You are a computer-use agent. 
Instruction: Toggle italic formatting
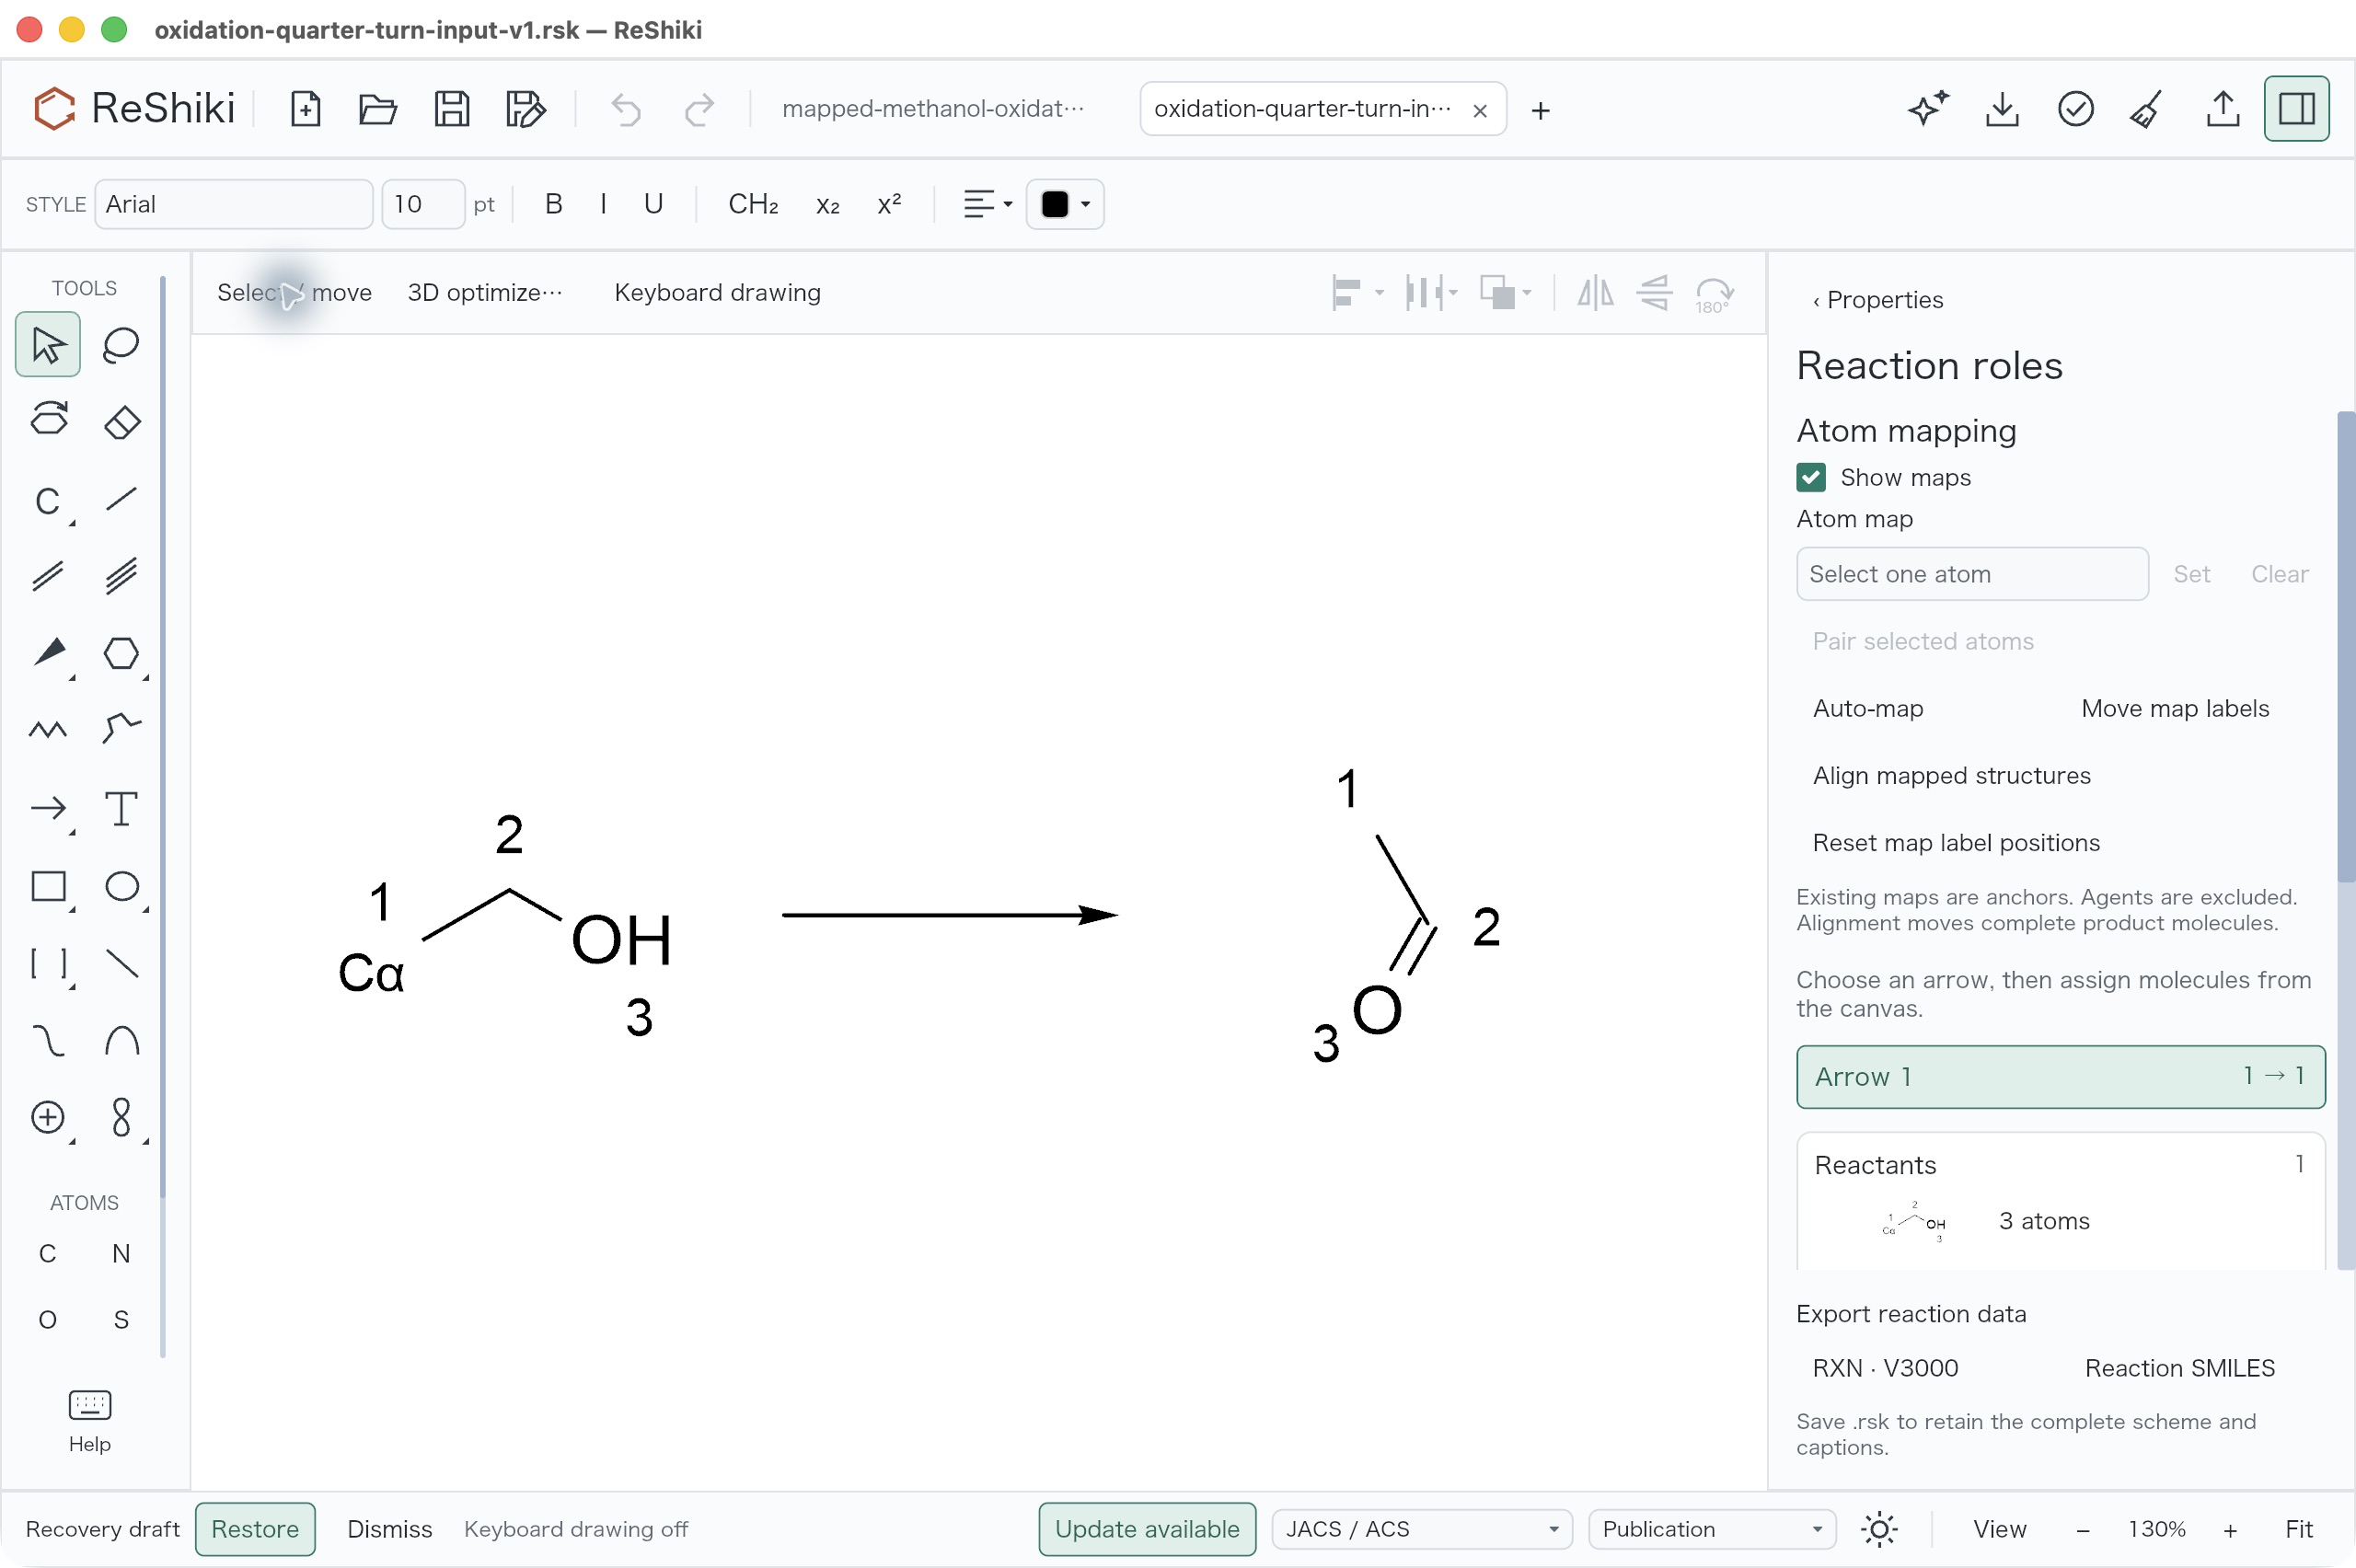(603, 204)
